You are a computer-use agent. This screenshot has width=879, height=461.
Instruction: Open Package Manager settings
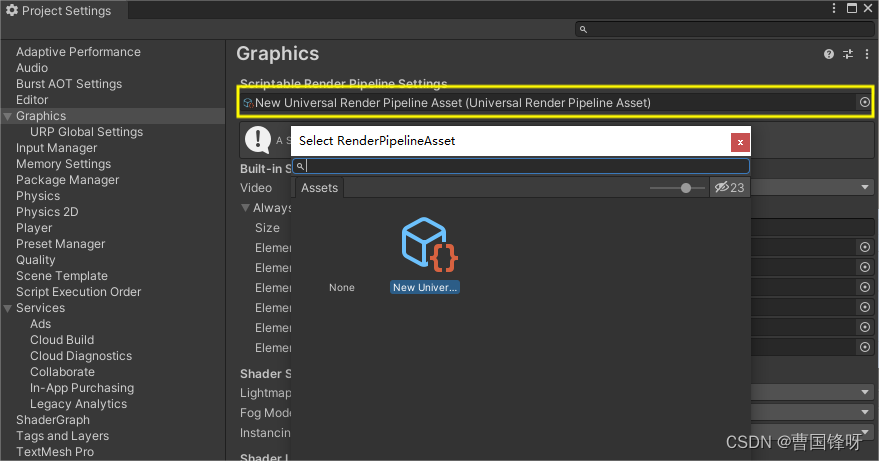pyautogui.click(x=67, y=180)
